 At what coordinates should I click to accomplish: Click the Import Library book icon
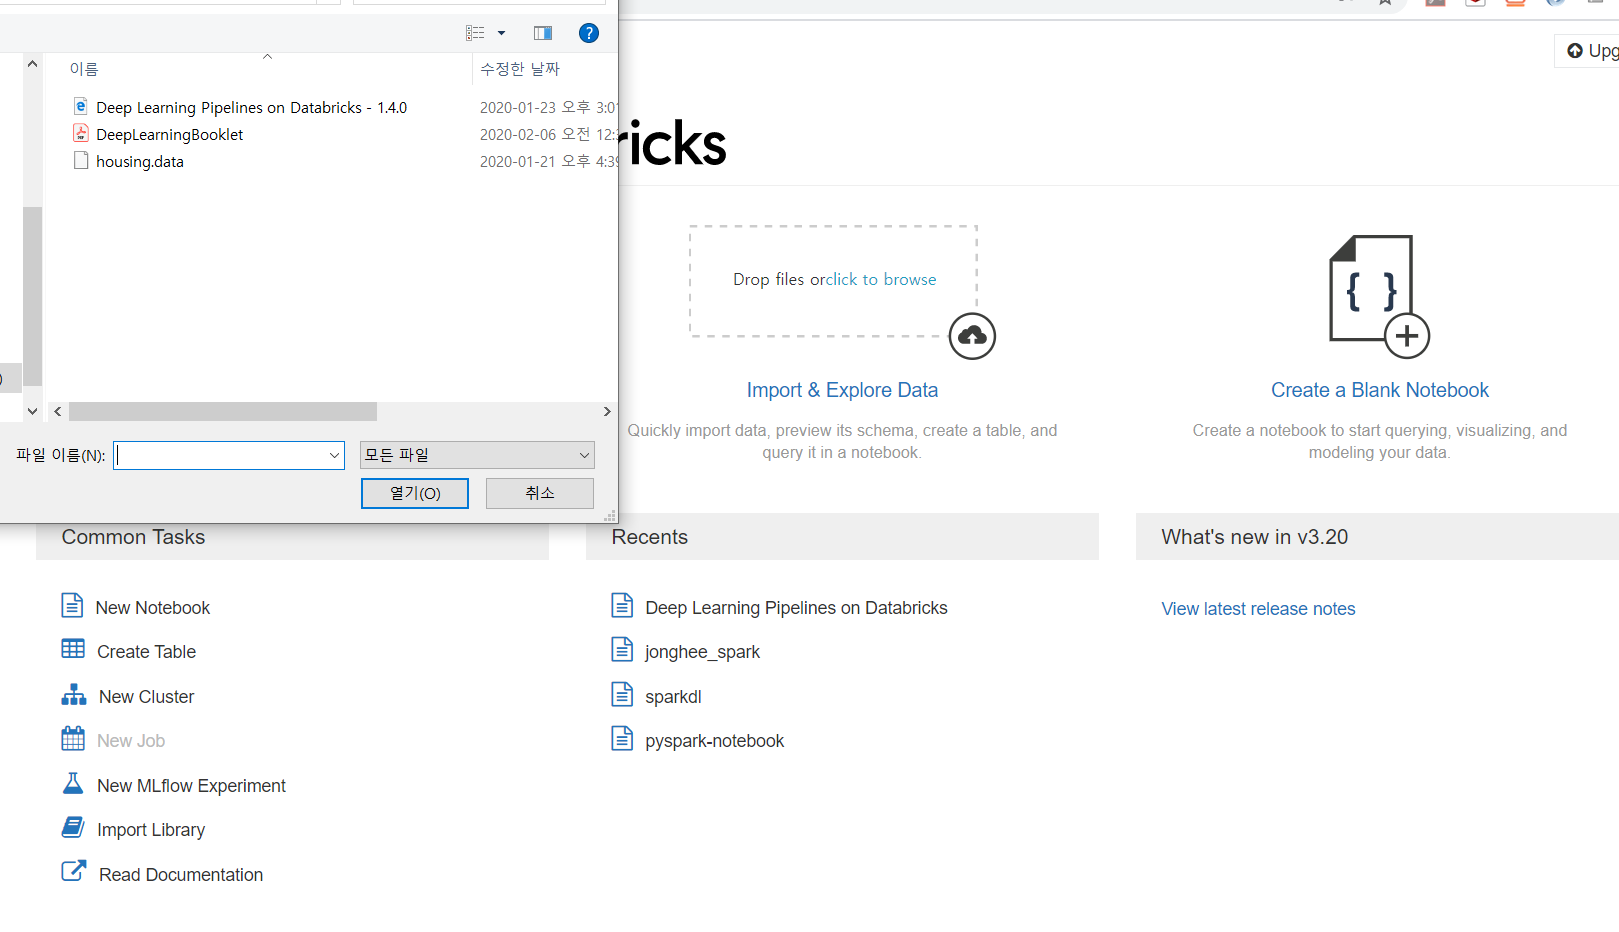click(73, 827)
